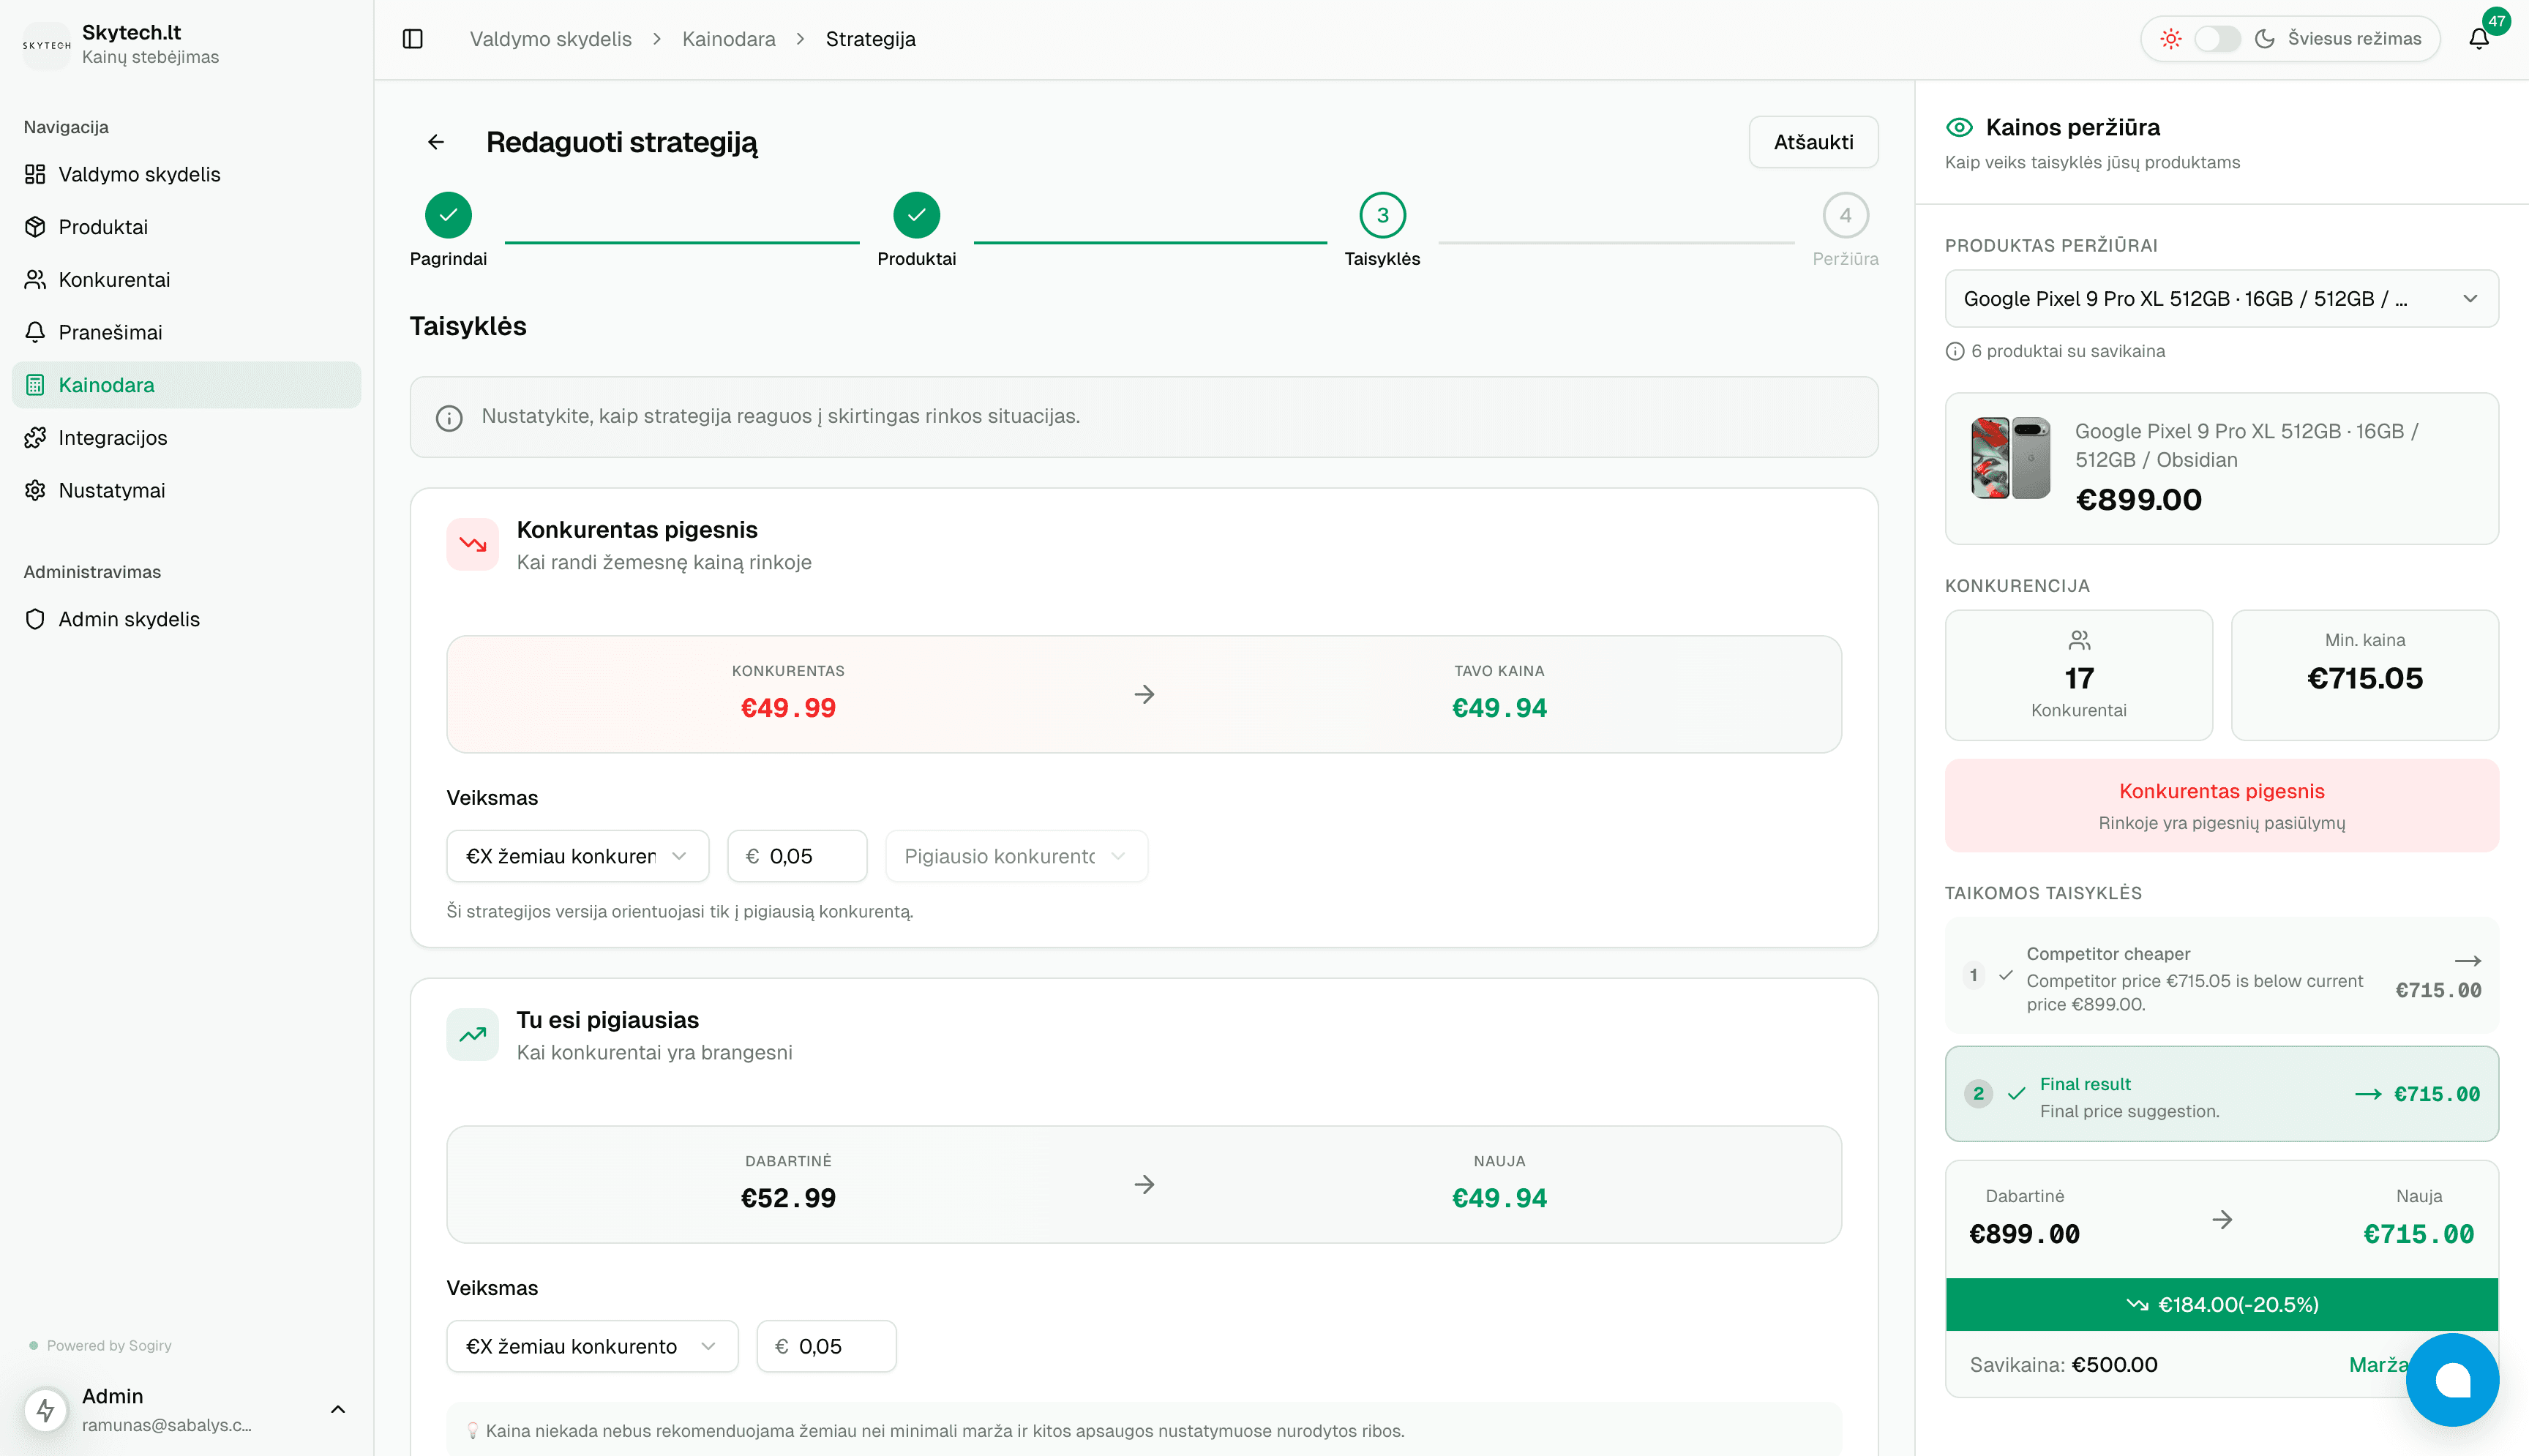Screen dimensions: 2529x1456
Task: Click the moon icon in theme switcher
Action: (2265, 39)
